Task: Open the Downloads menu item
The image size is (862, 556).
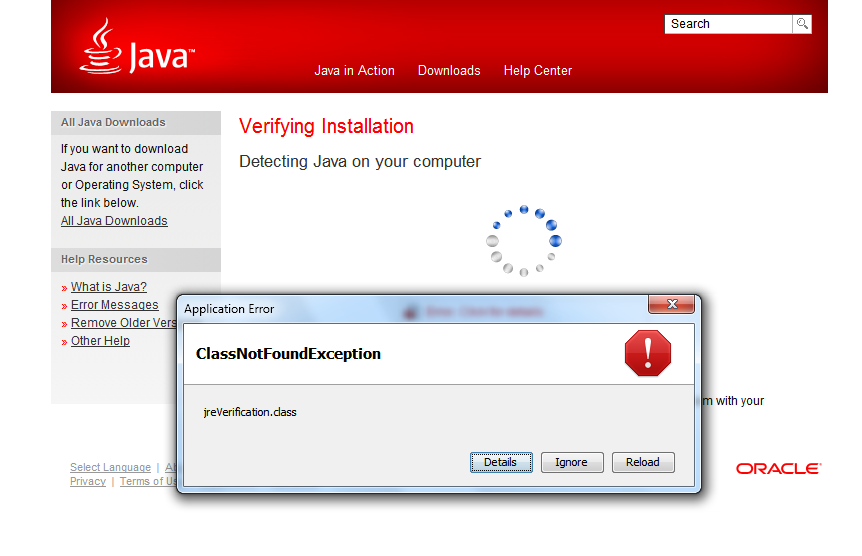Action: click(x=449, y=70)
